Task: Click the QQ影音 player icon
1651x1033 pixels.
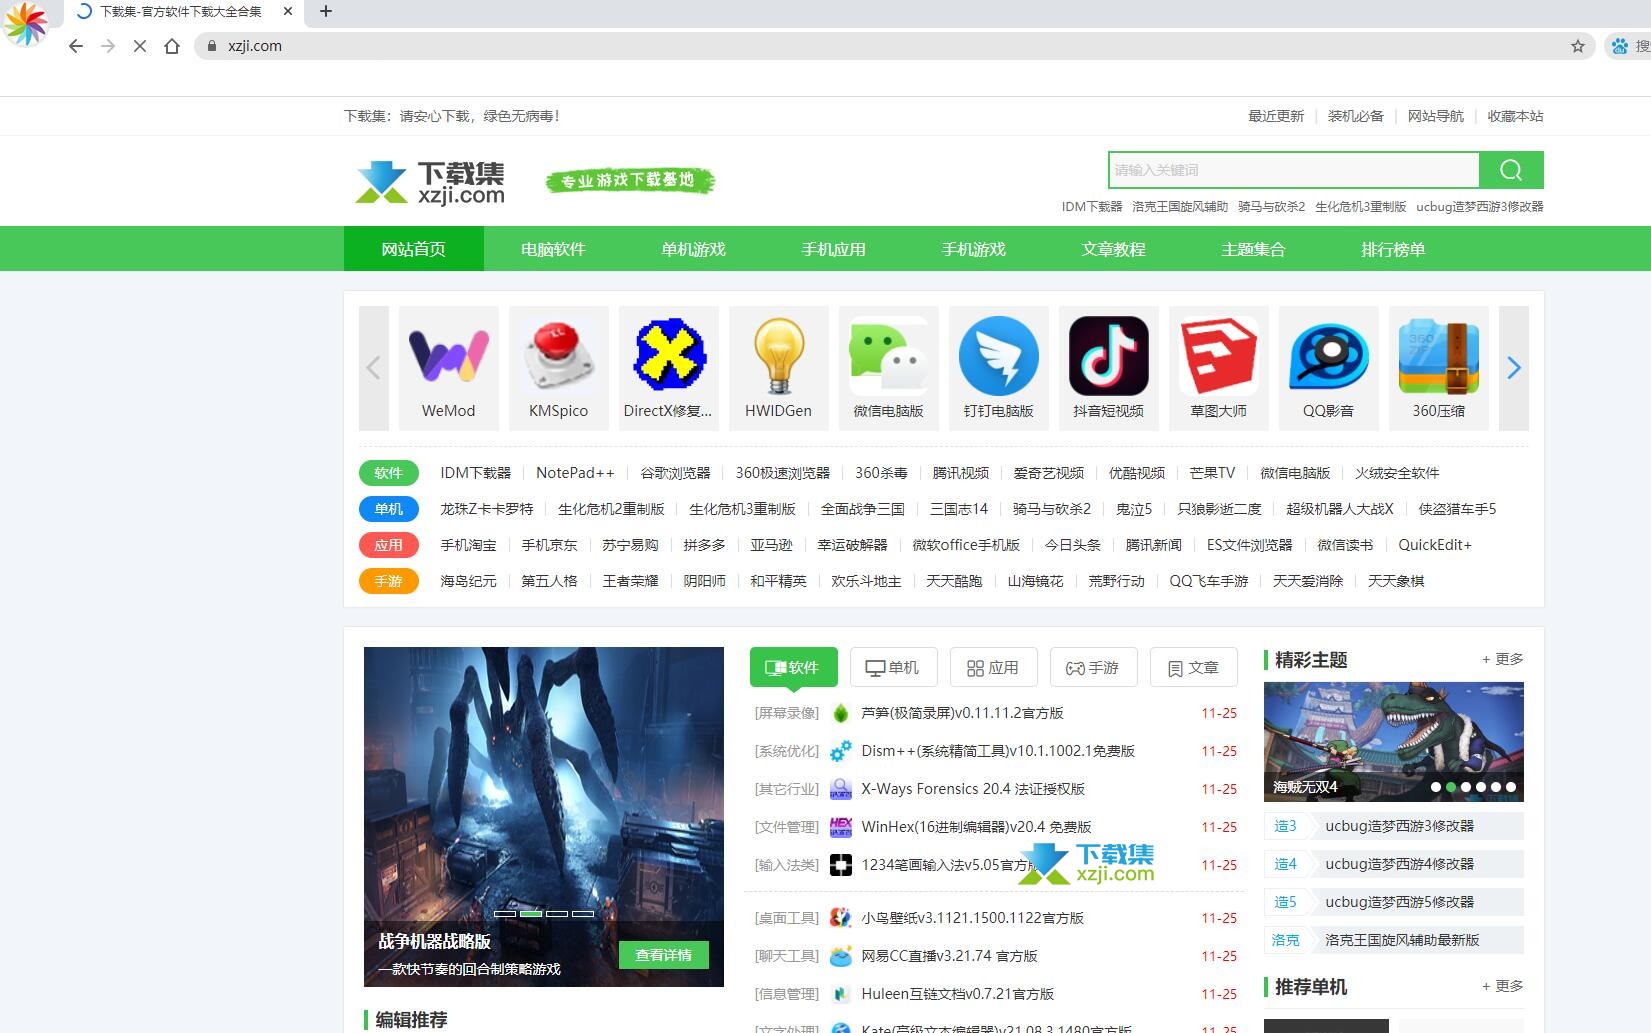Action: [x=1328, y=357]
